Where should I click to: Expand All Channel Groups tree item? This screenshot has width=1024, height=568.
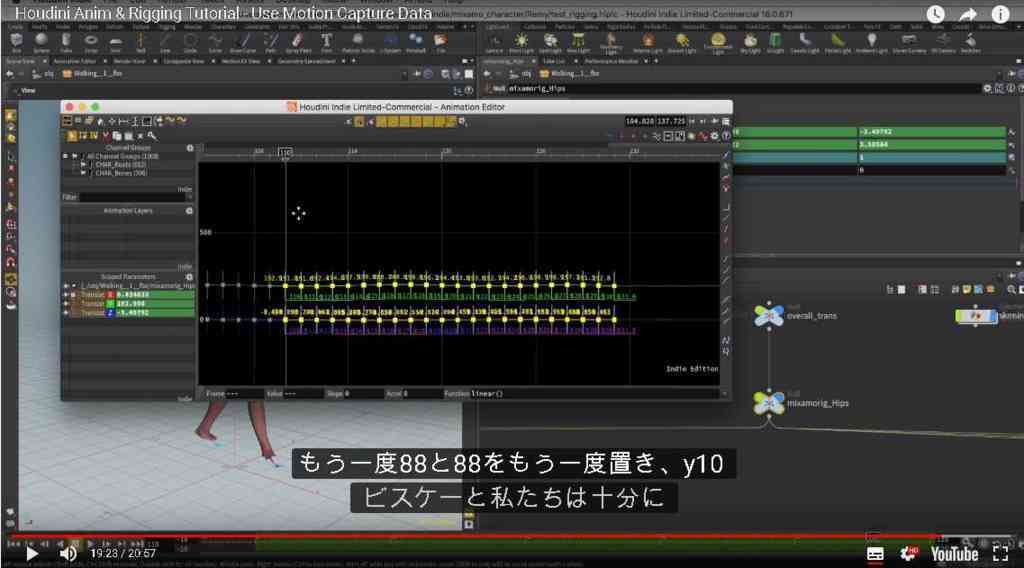[74, 156]
